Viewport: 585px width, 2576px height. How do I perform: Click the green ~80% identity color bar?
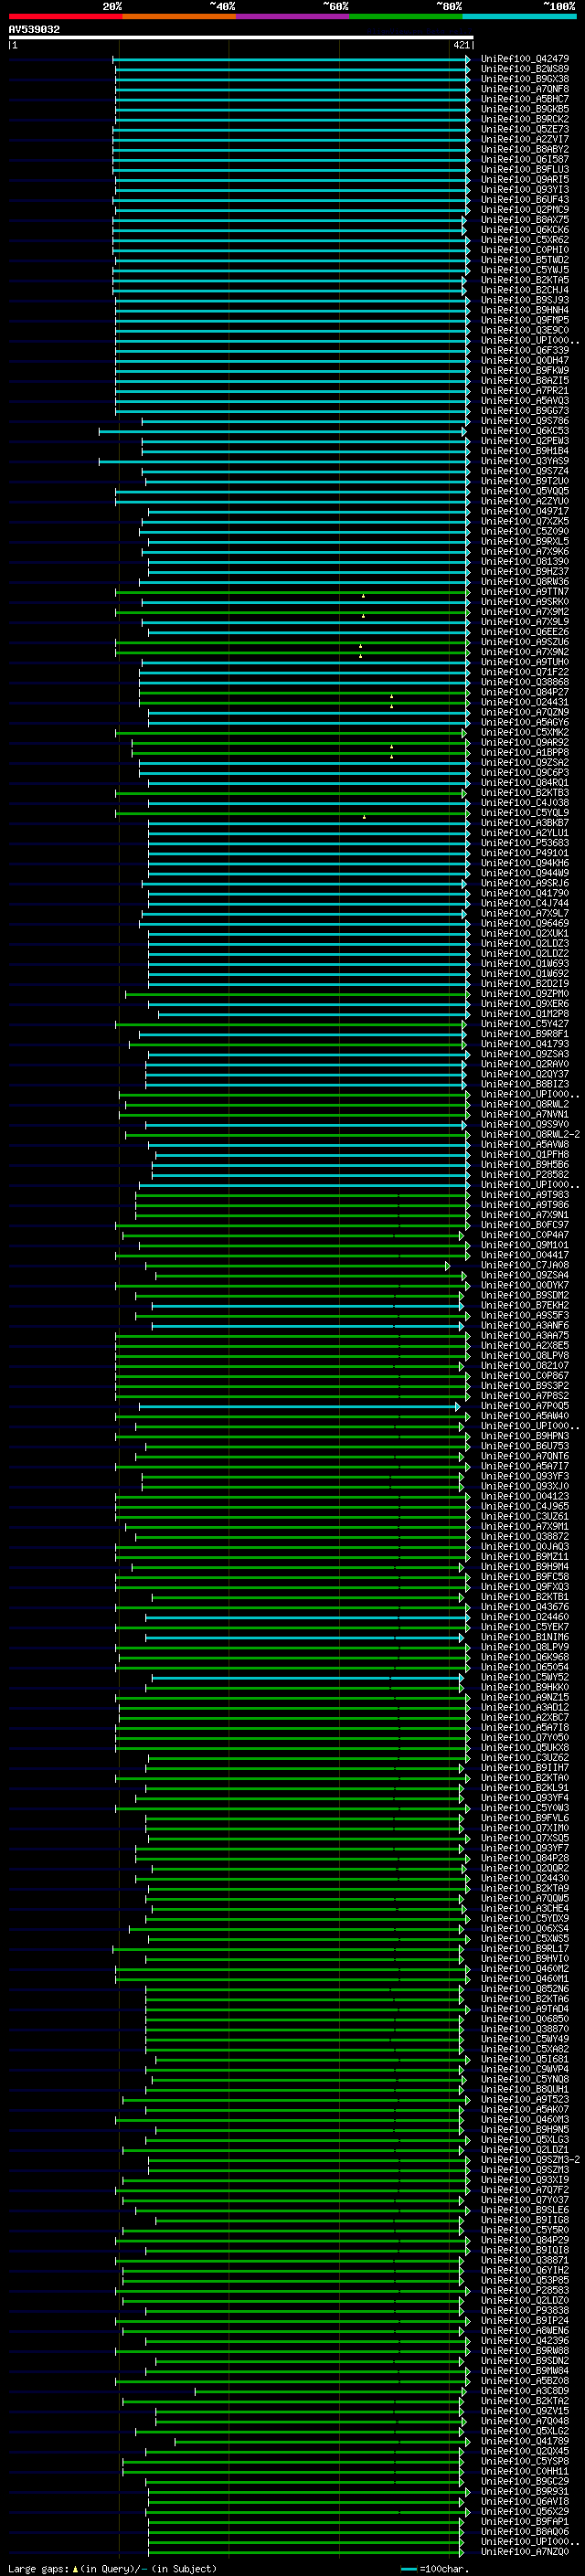406,16
